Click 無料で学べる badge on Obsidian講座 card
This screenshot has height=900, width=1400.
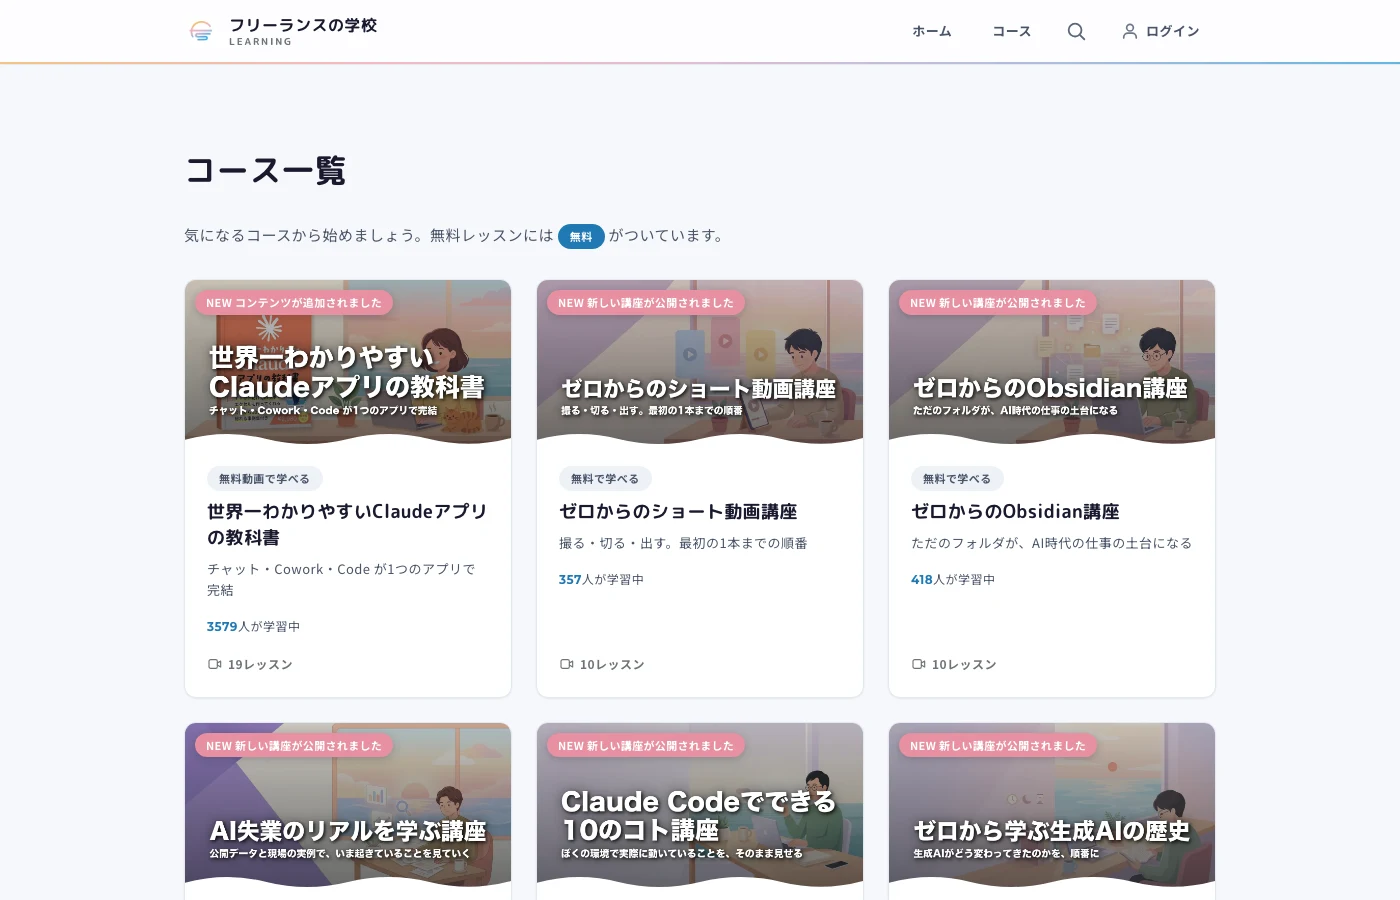[x=957, y=479]
